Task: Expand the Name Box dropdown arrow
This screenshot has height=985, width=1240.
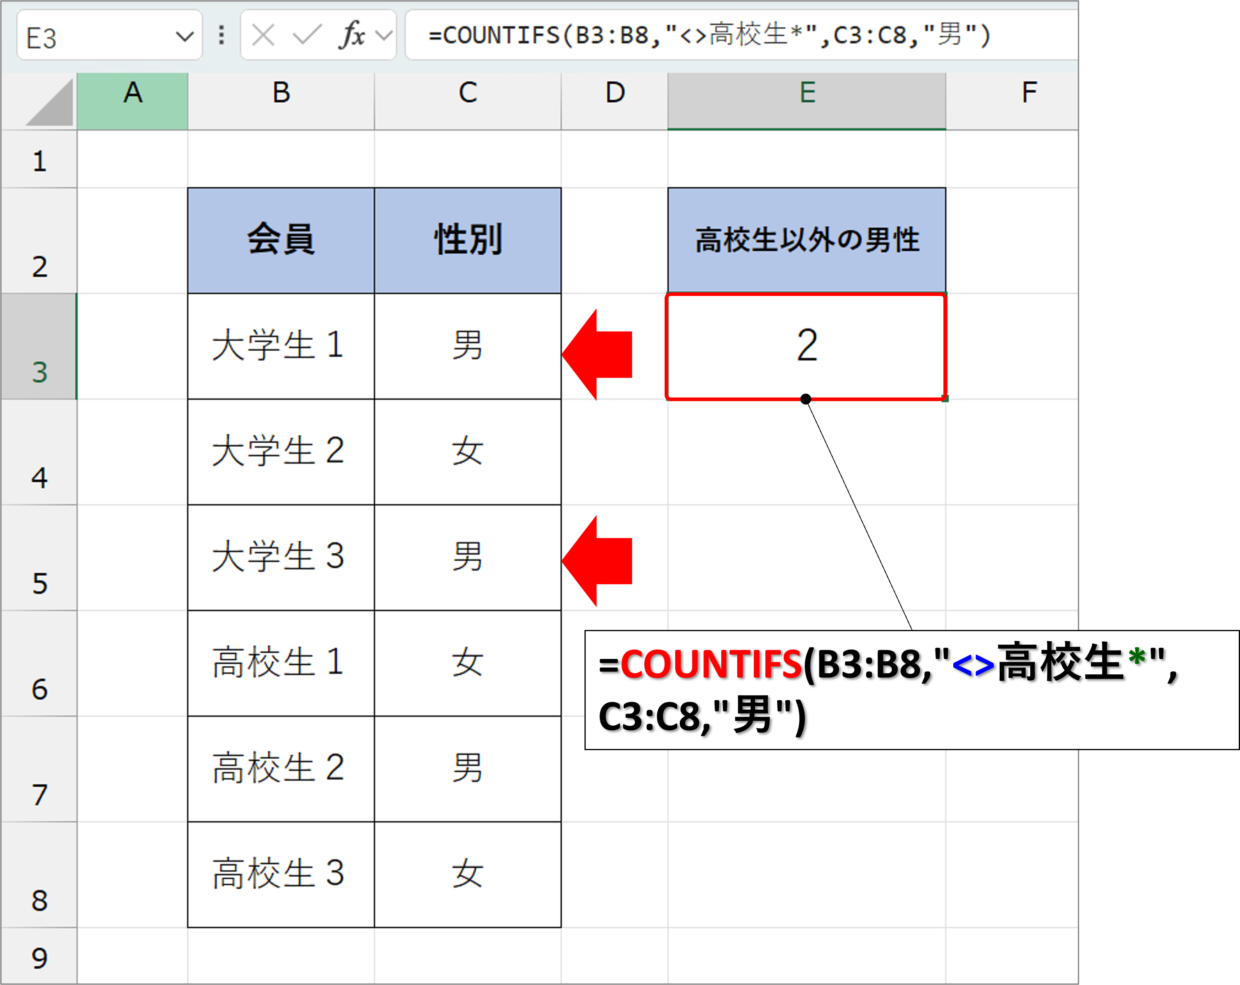Action: pyautogui.click(x=184, y=37)
